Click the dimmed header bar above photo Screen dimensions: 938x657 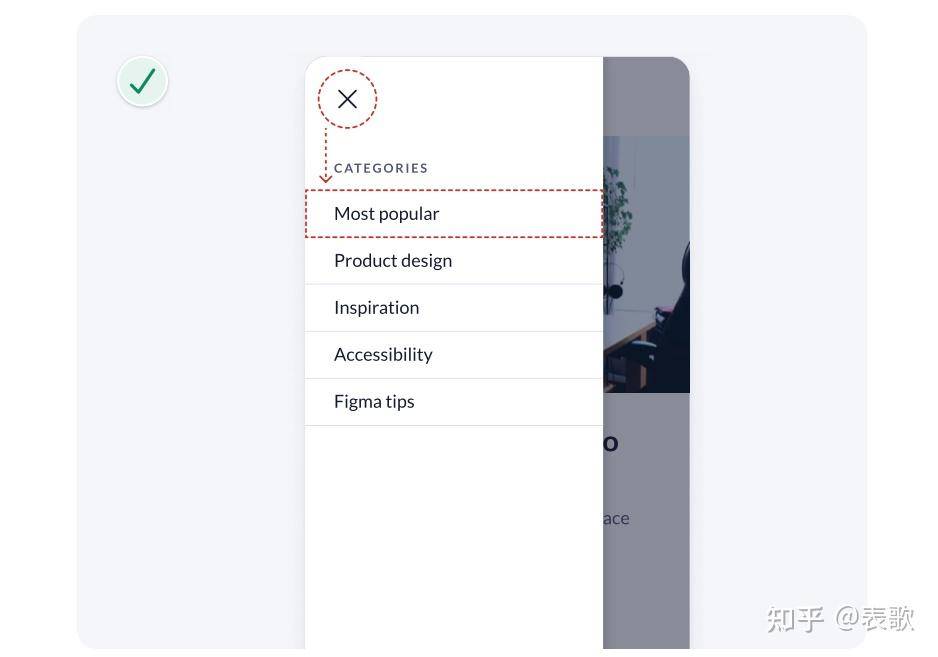tap(646, 97)
